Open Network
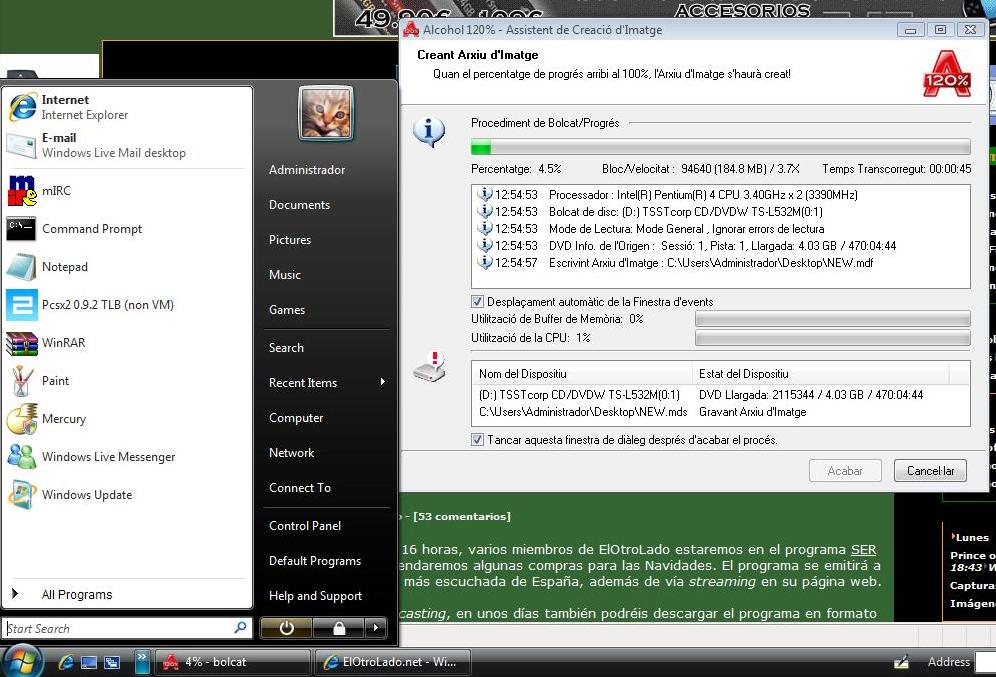 coord(326,452)
